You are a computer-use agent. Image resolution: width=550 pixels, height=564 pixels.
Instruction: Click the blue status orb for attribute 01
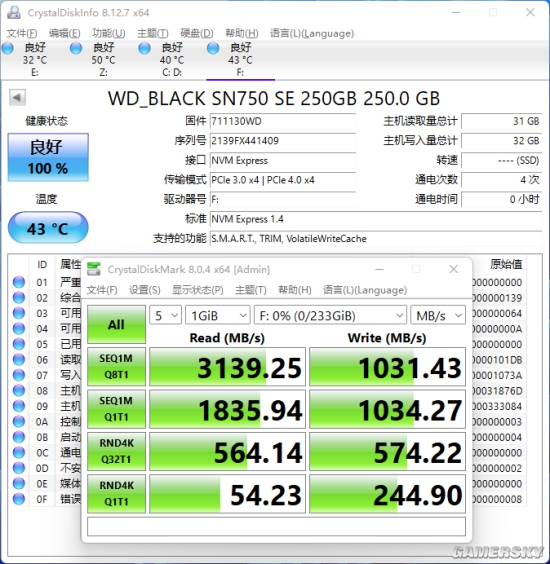pyautogui.click(x=19, y=282)
